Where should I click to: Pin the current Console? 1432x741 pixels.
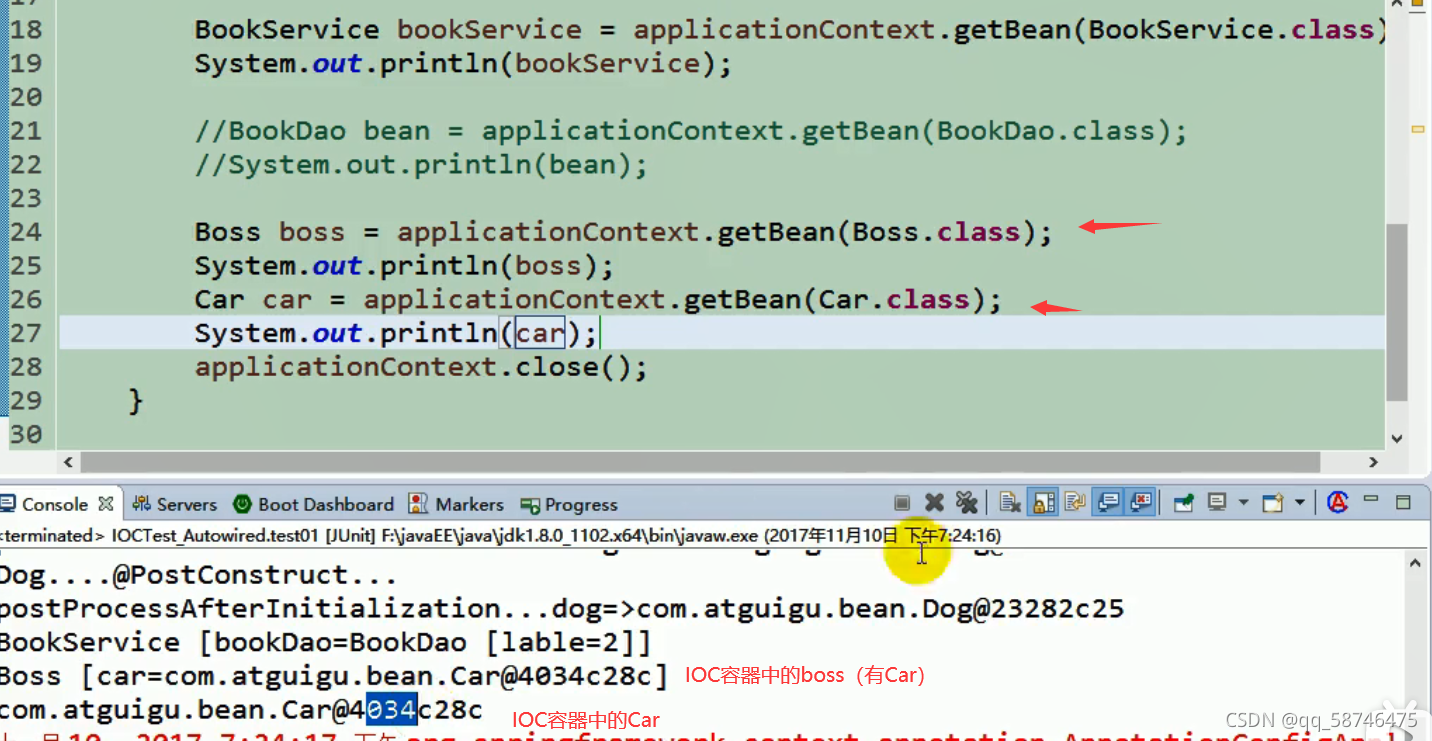pos(1184,503)
